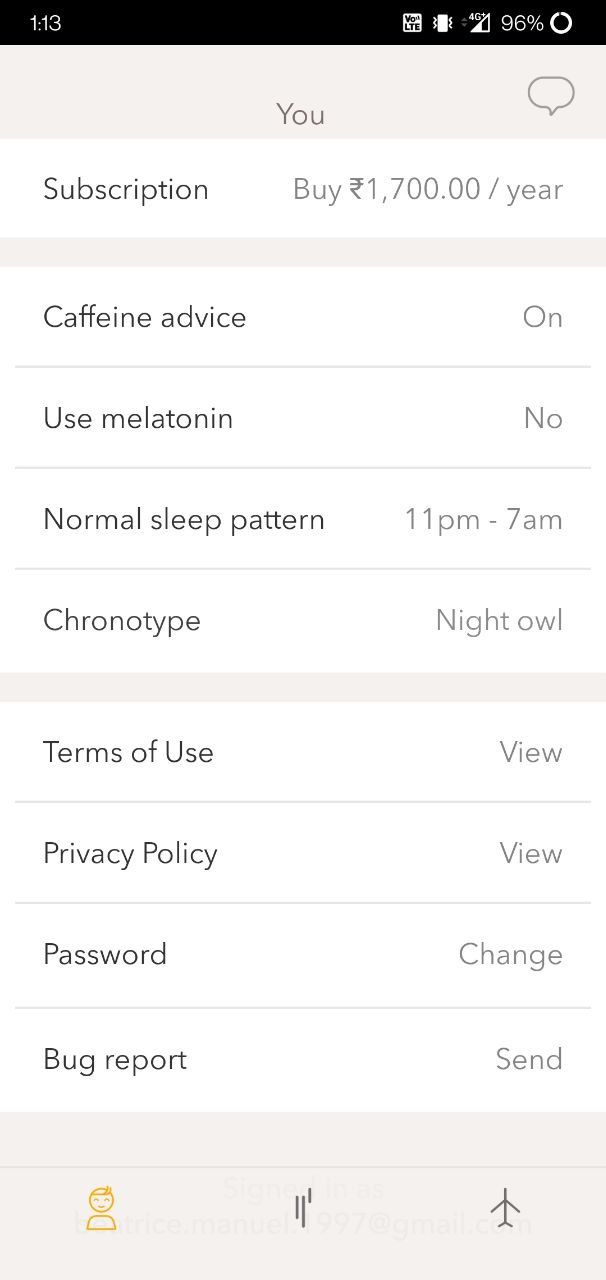The image size is (606, 1280).
Task: Select the profile face icon tab
Action: 101,1208
